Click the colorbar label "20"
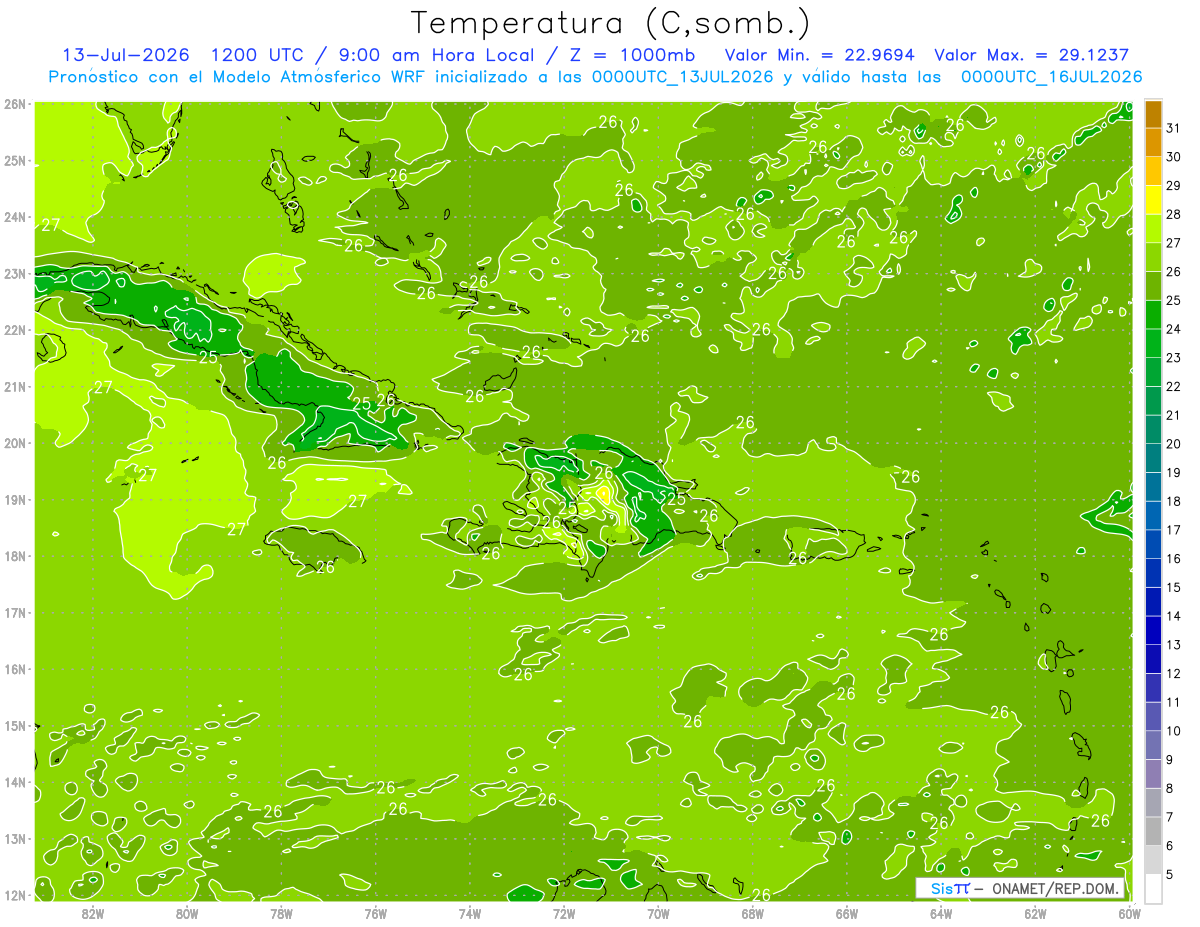1200x927 pixels. click(x=1173, y=444)
